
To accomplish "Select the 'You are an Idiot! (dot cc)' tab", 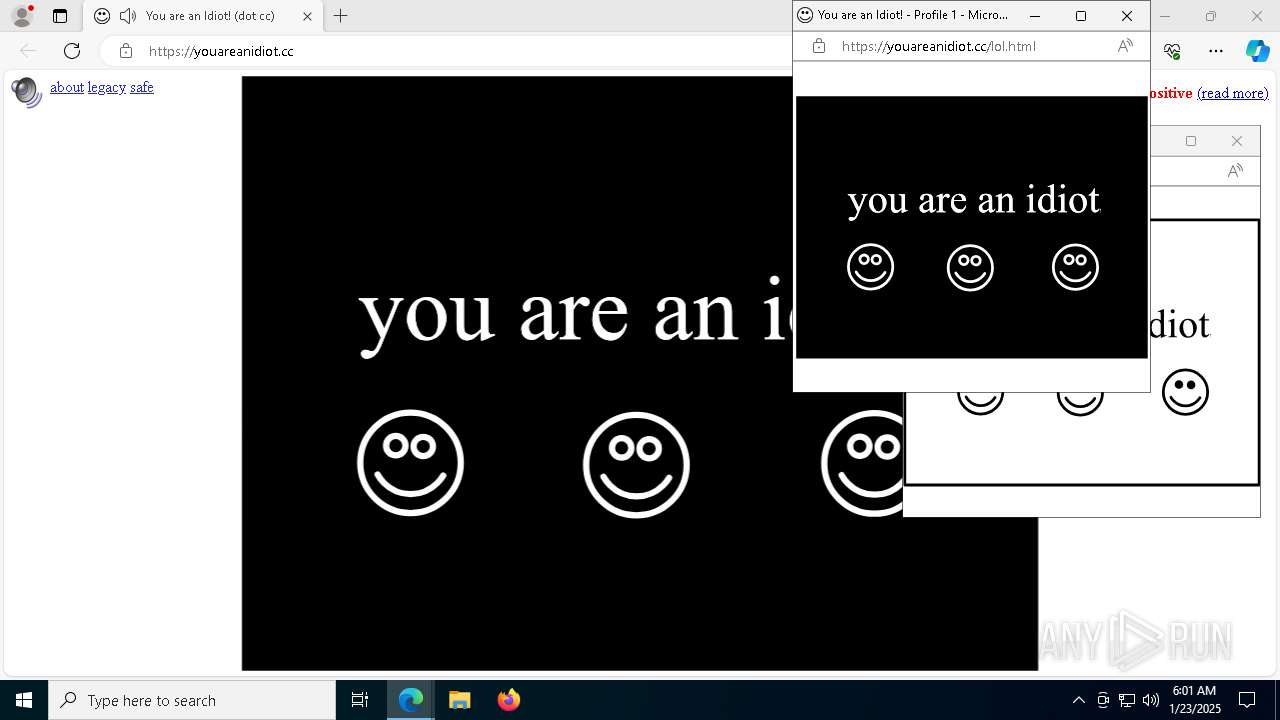I will 202,16.
